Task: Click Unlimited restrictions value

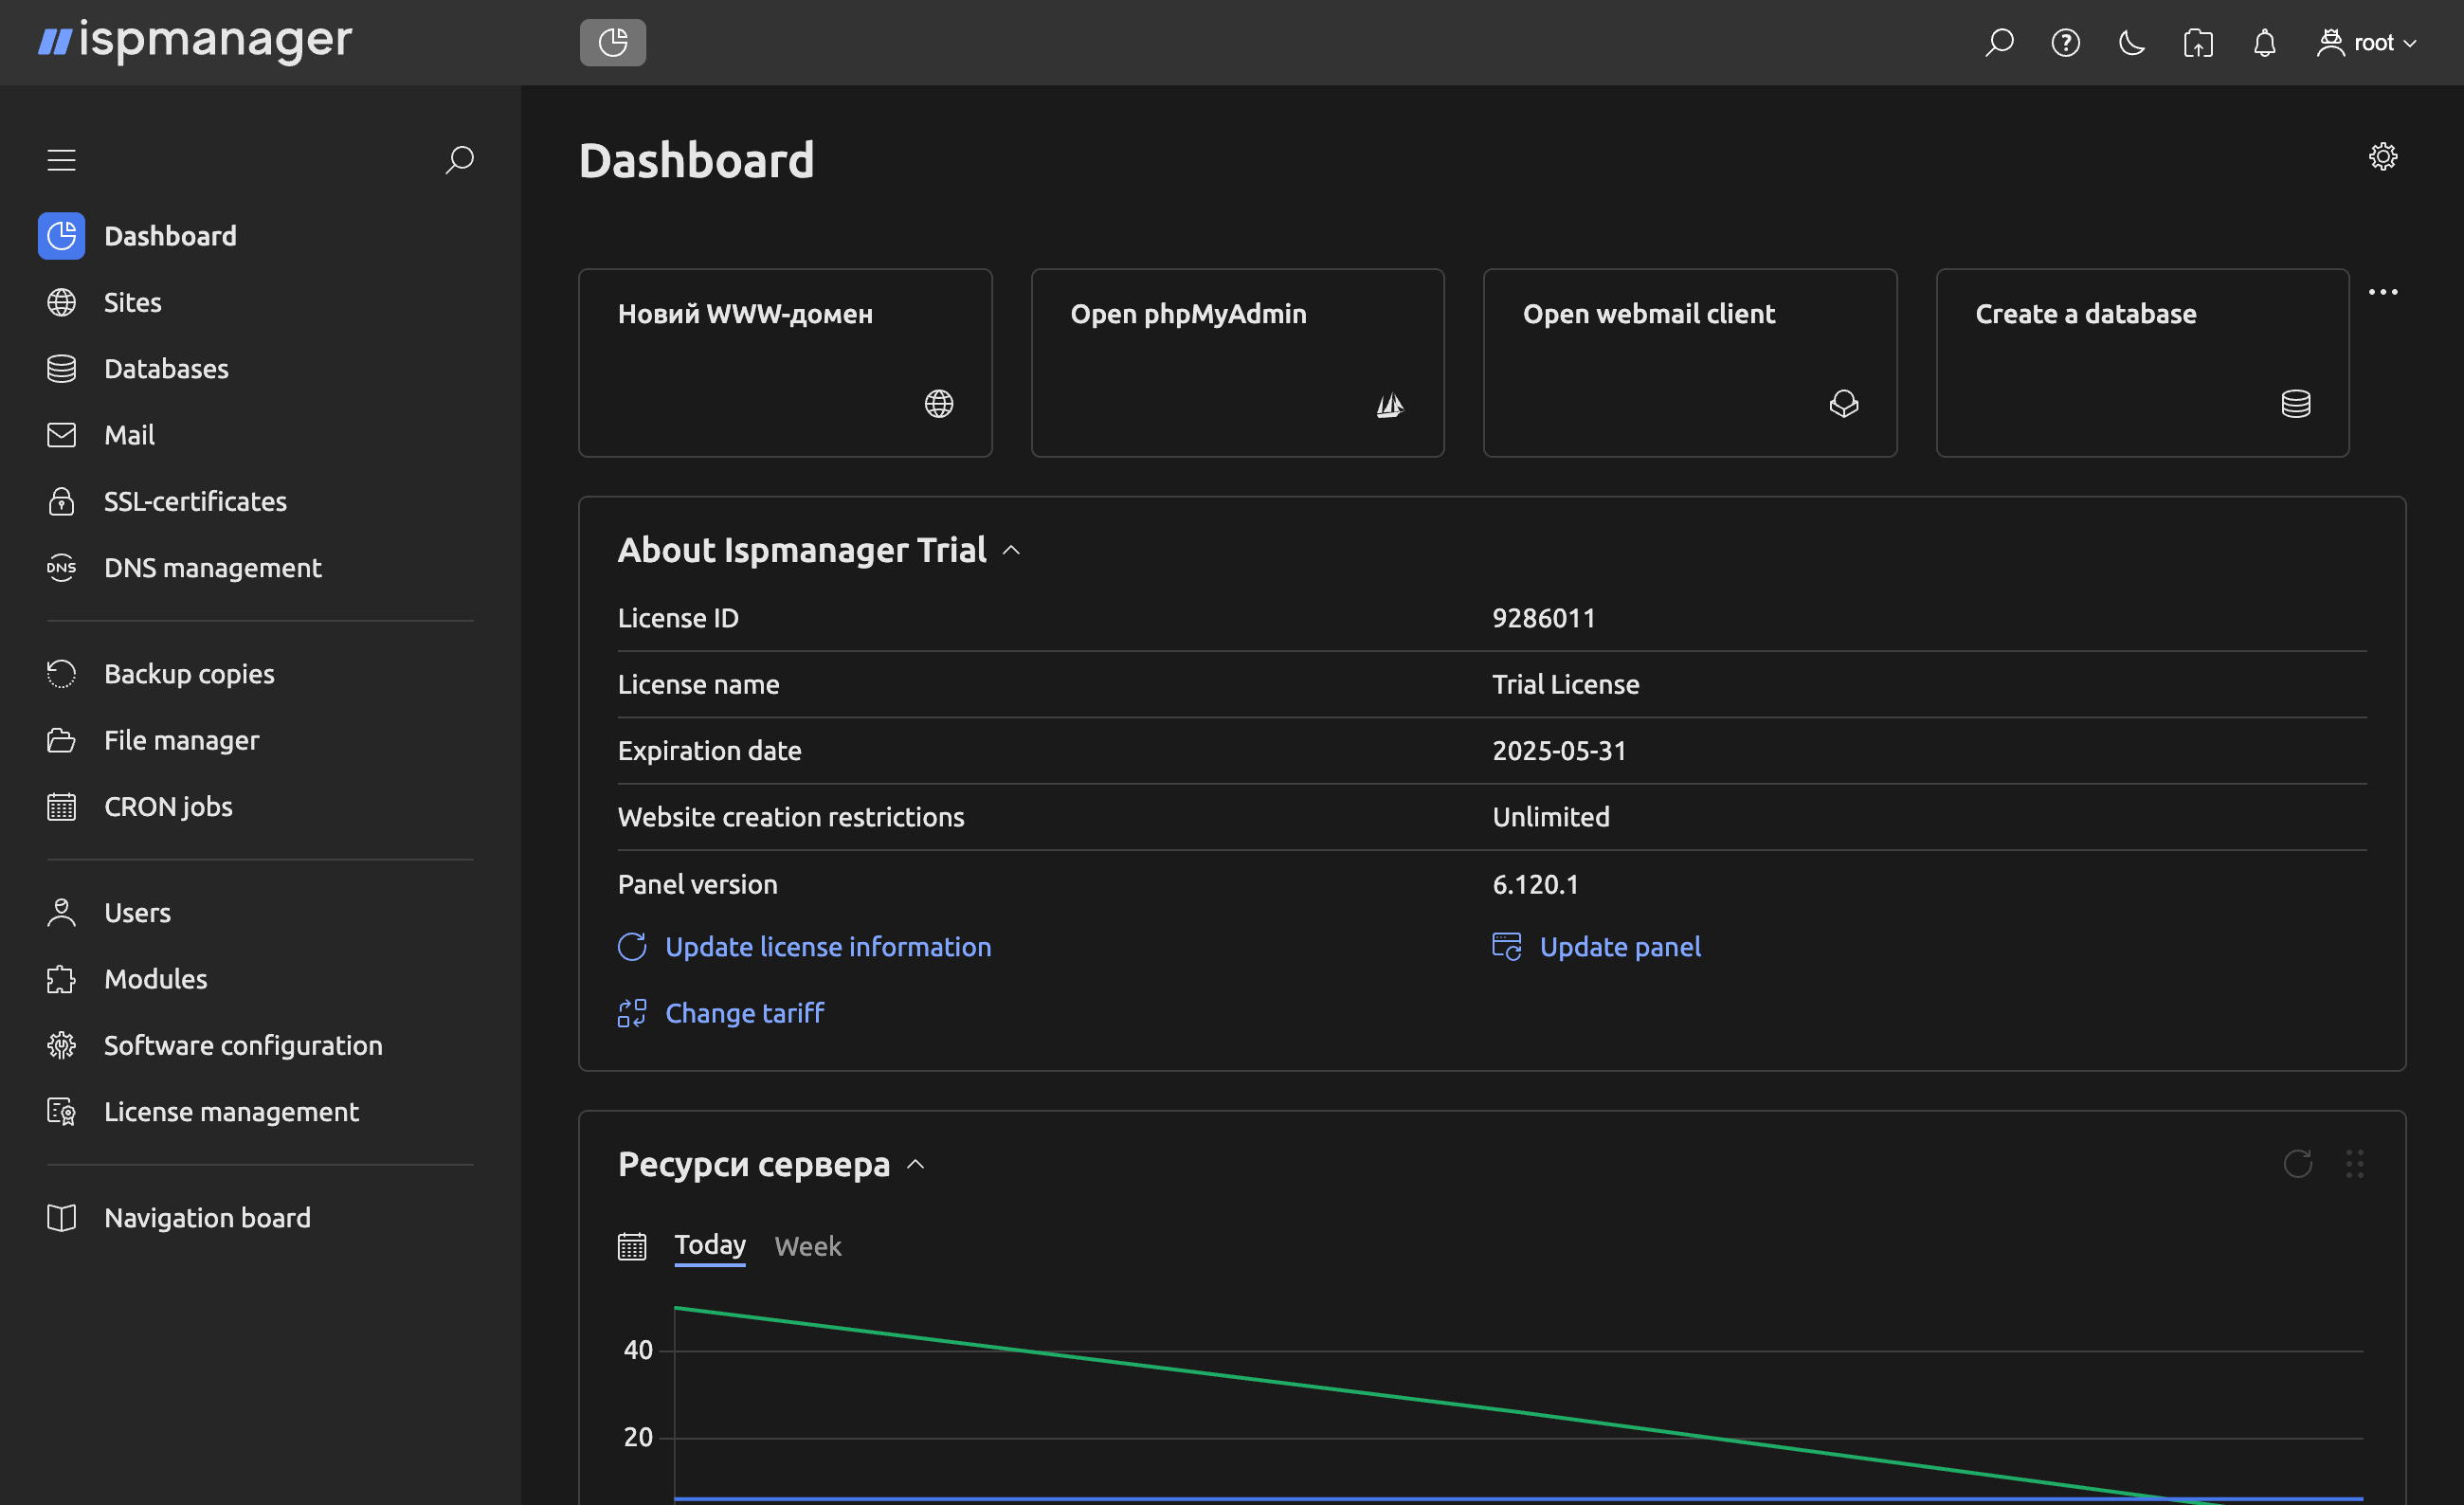Action: click(1551, 817)
